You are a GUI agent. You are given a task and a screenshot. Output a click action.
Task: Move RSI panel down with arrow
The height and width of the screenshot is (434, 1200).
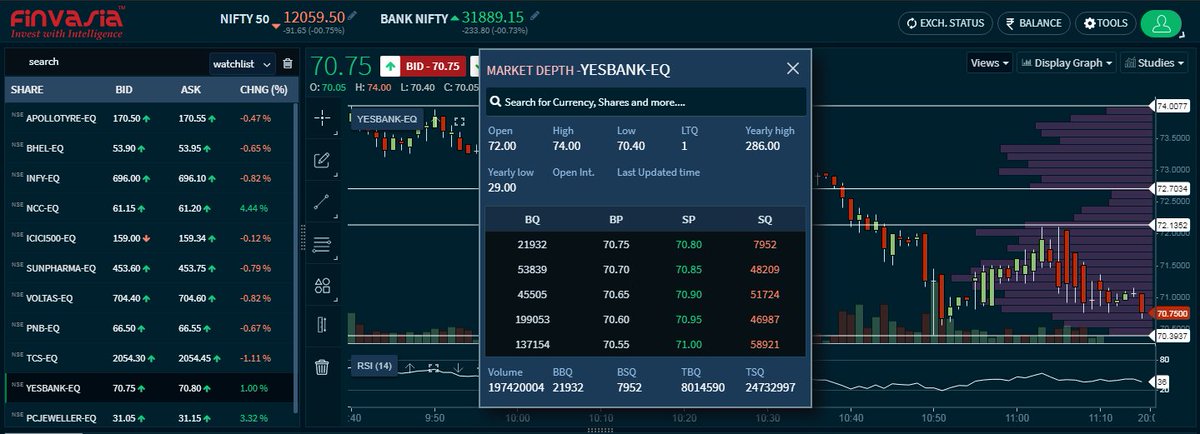(x=459, y=367)
